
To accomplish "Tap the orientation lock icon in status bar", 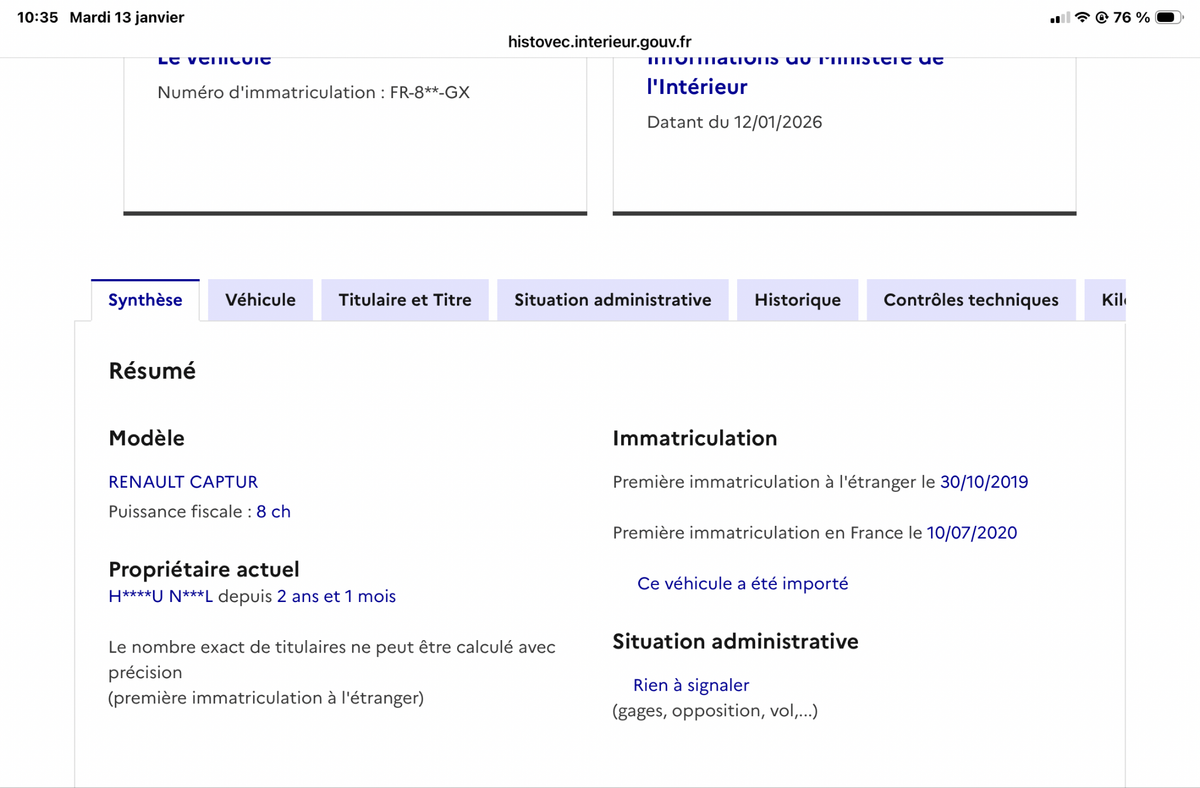I will coord(1102,16).
